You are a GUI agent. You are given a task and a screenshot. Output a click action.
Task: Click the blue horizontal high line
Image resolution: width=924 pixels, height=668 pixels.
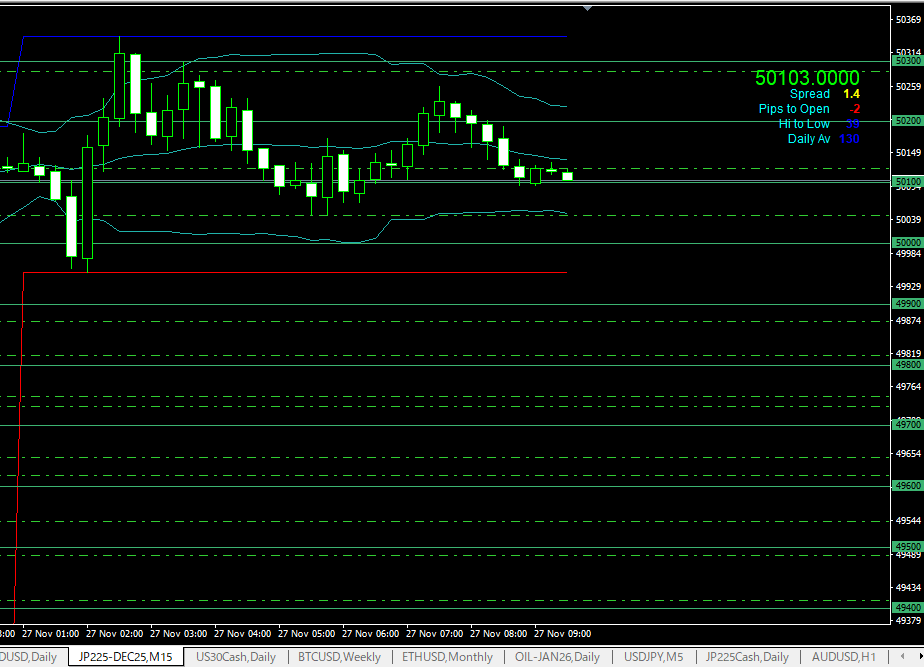click(300, 37)
